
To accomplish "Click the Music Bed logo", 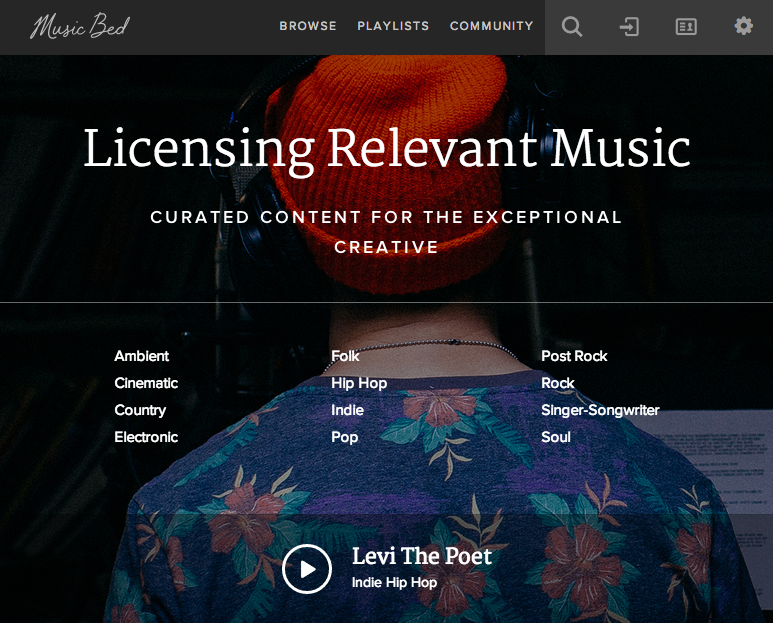I will point(80,26).
